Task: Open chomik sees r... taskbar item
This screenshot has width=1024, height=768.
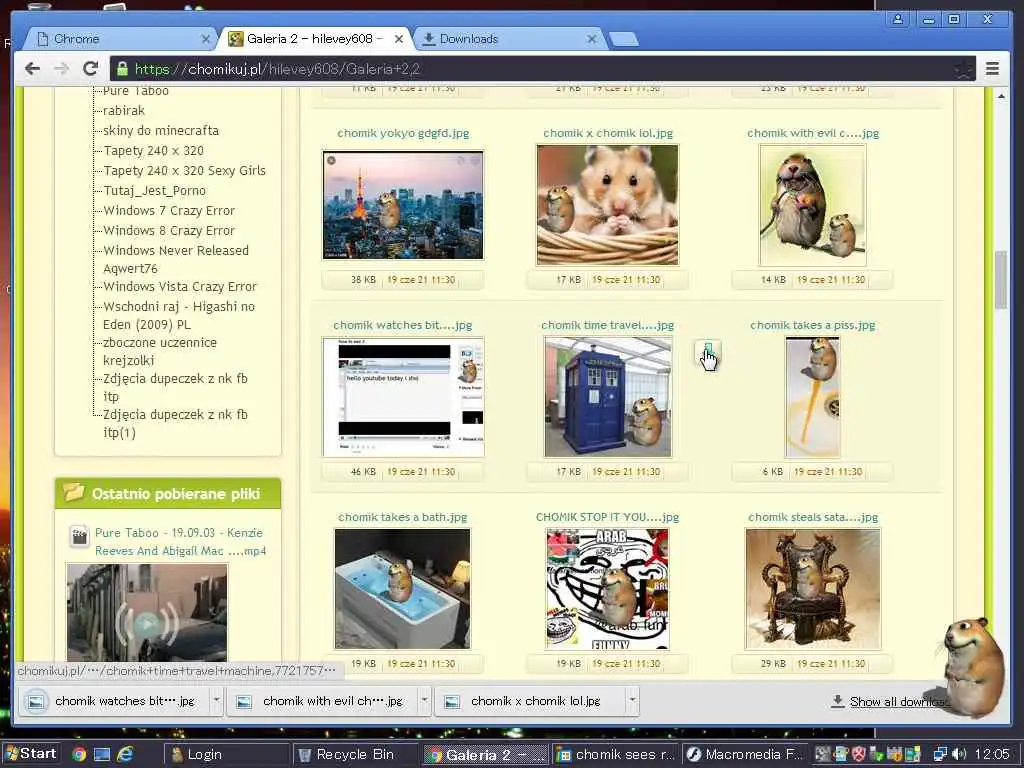Action: [x=615, y=754]
